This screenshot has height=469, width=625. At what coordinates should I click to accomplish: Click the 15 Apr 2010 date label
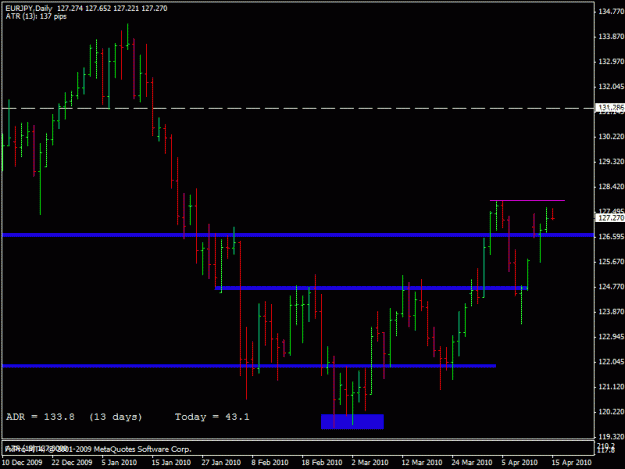click(572, 463)
